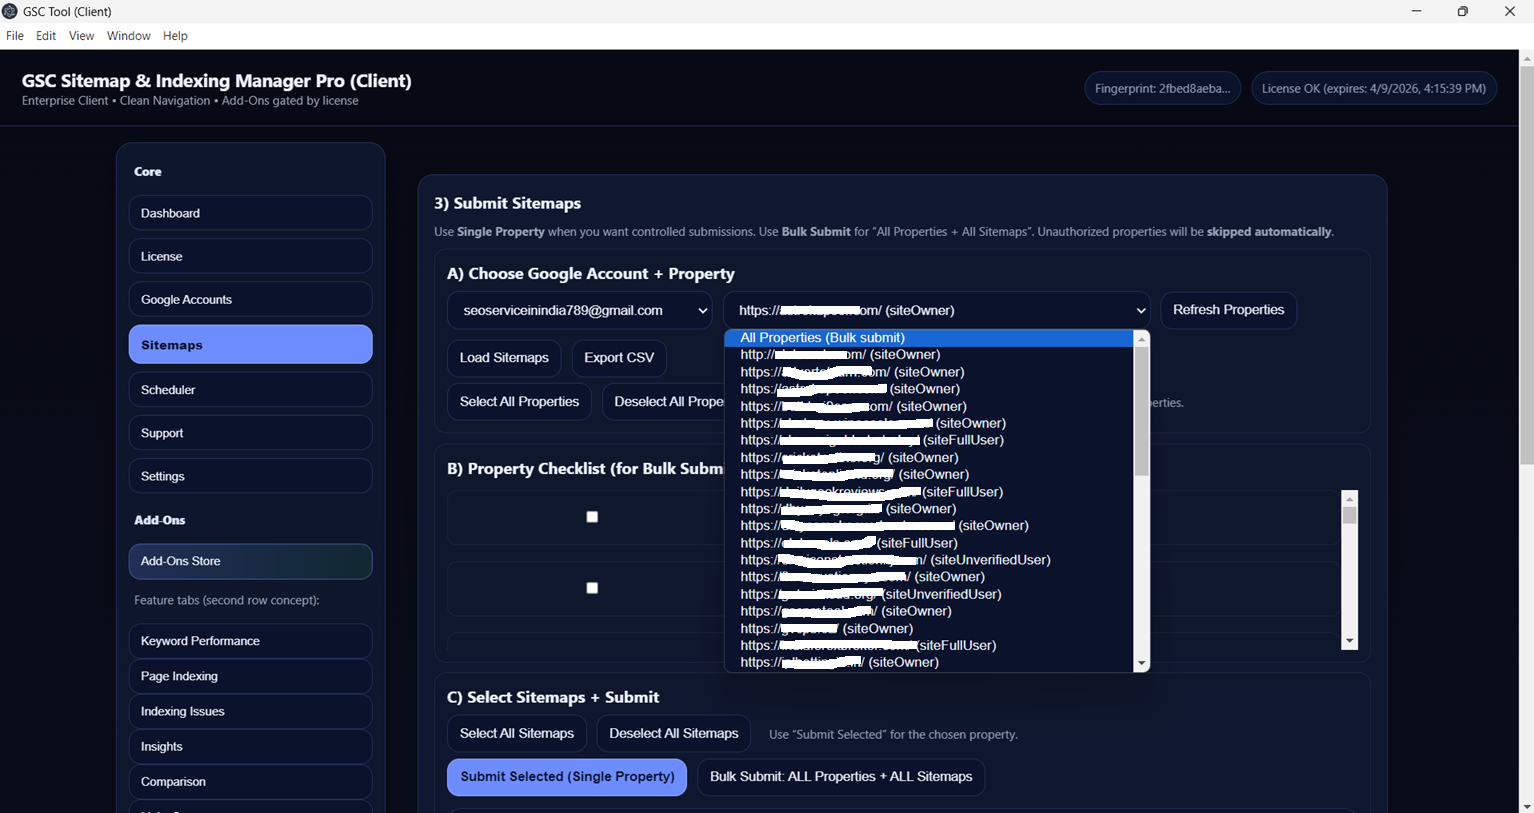The width and height of the screenshot is (1534, 813).
Task: Click the GSC Tool app icon in title bar
Action: click(x=10, y=11)
